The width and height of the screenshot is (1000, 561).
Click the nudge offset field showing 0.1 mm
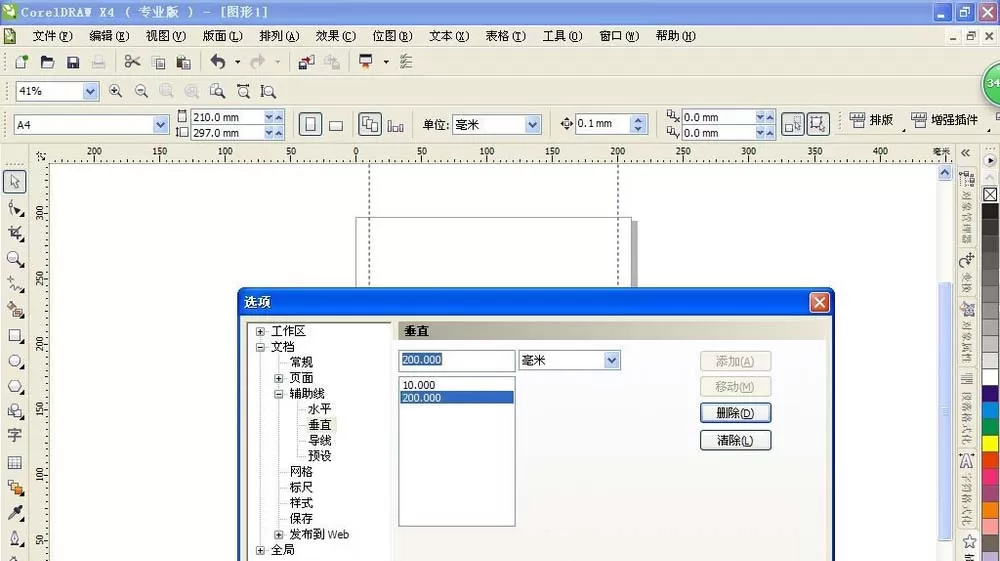(603, 124)
